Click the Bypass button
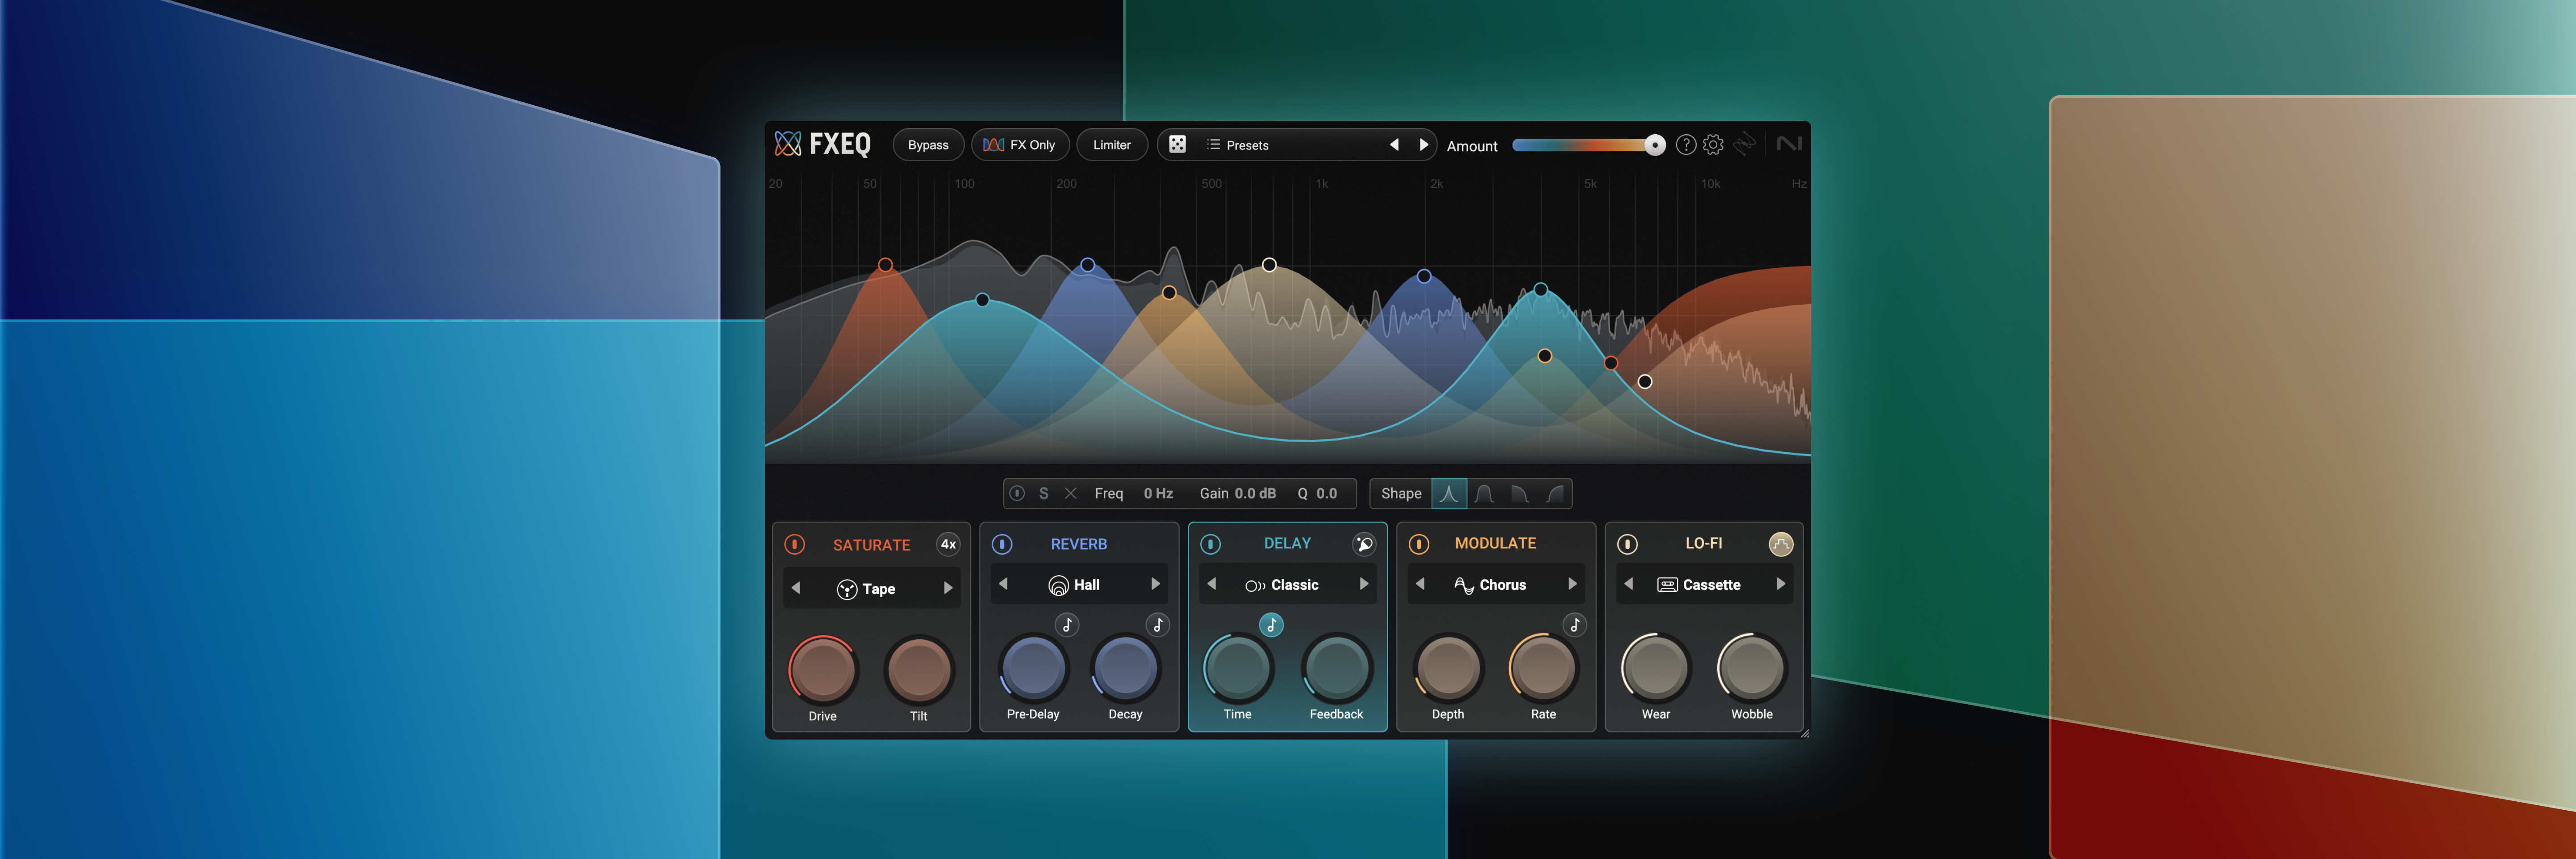Image resolution: width=2576 pixels, height=859 pixels. 928,145
